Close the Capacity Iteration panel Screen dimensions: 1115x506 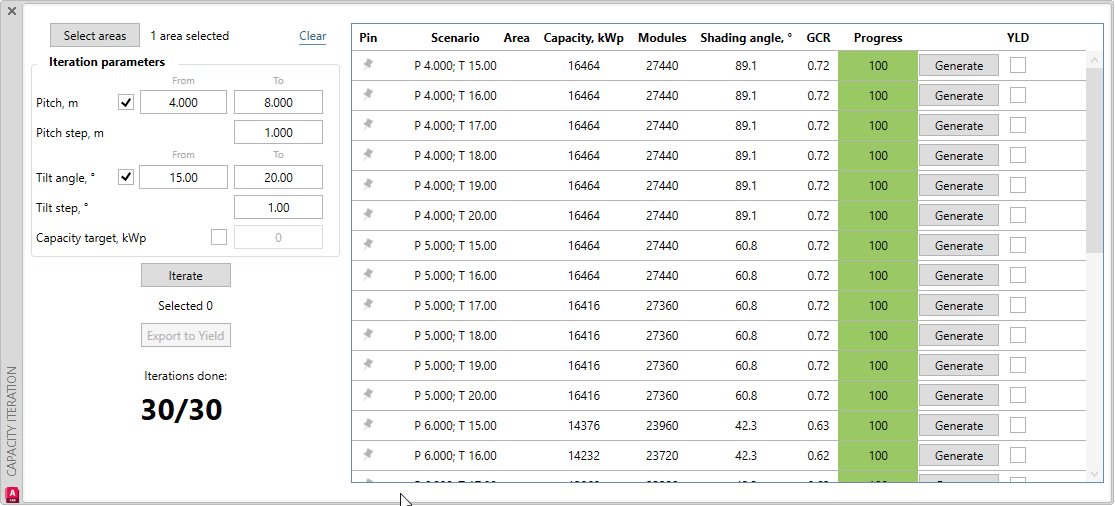[x=12, y=11]
